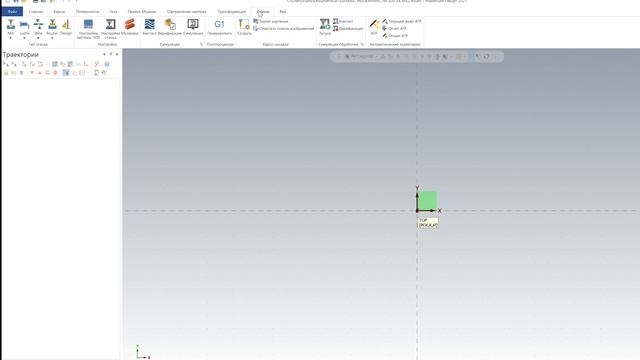Viewport: 640px width, 360px height.
Task: Click Текущий файл ATP
Action: coord(402,21)
